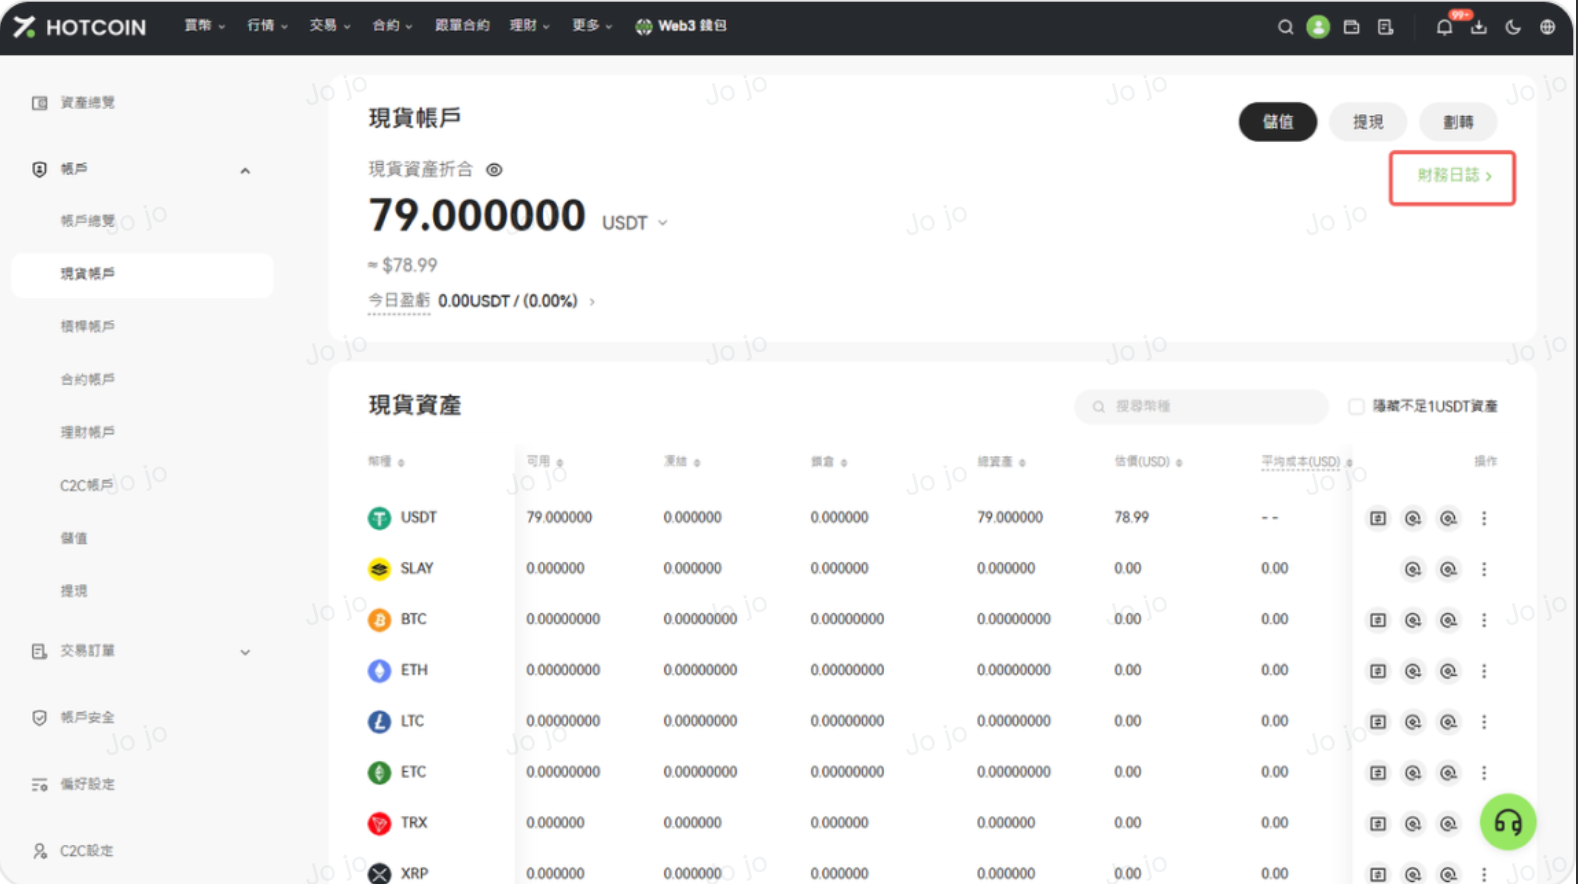
Task: Click the download icon in top bar
Action: tap(1478, 27)
